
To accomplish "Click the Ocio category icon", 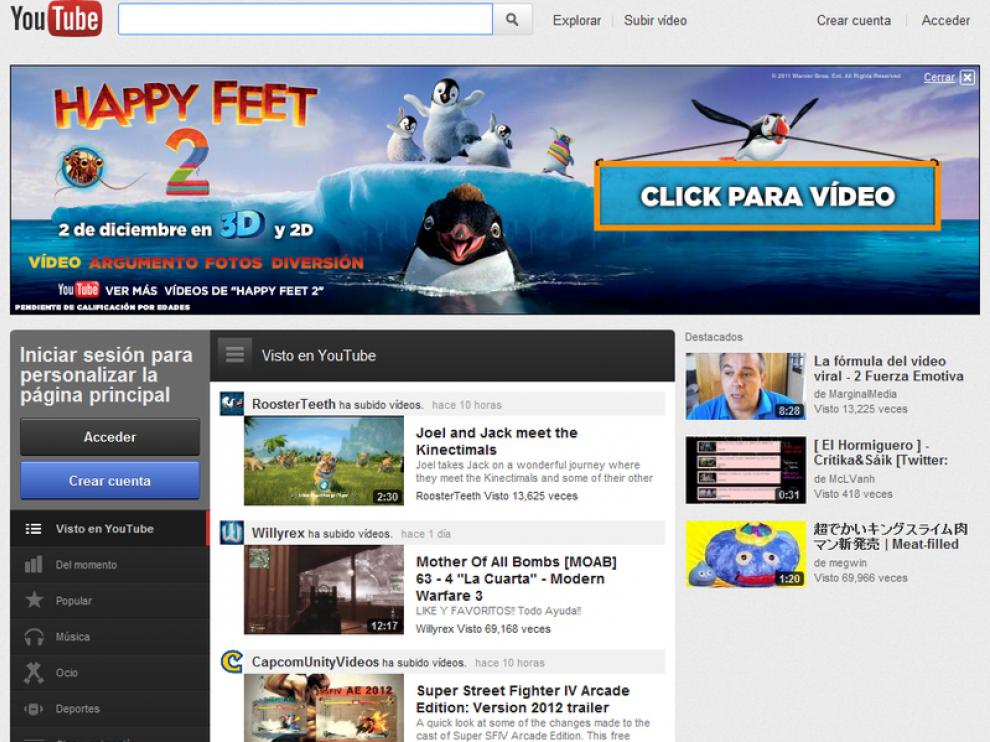I will pyautogui.click(x=33, y=673).
